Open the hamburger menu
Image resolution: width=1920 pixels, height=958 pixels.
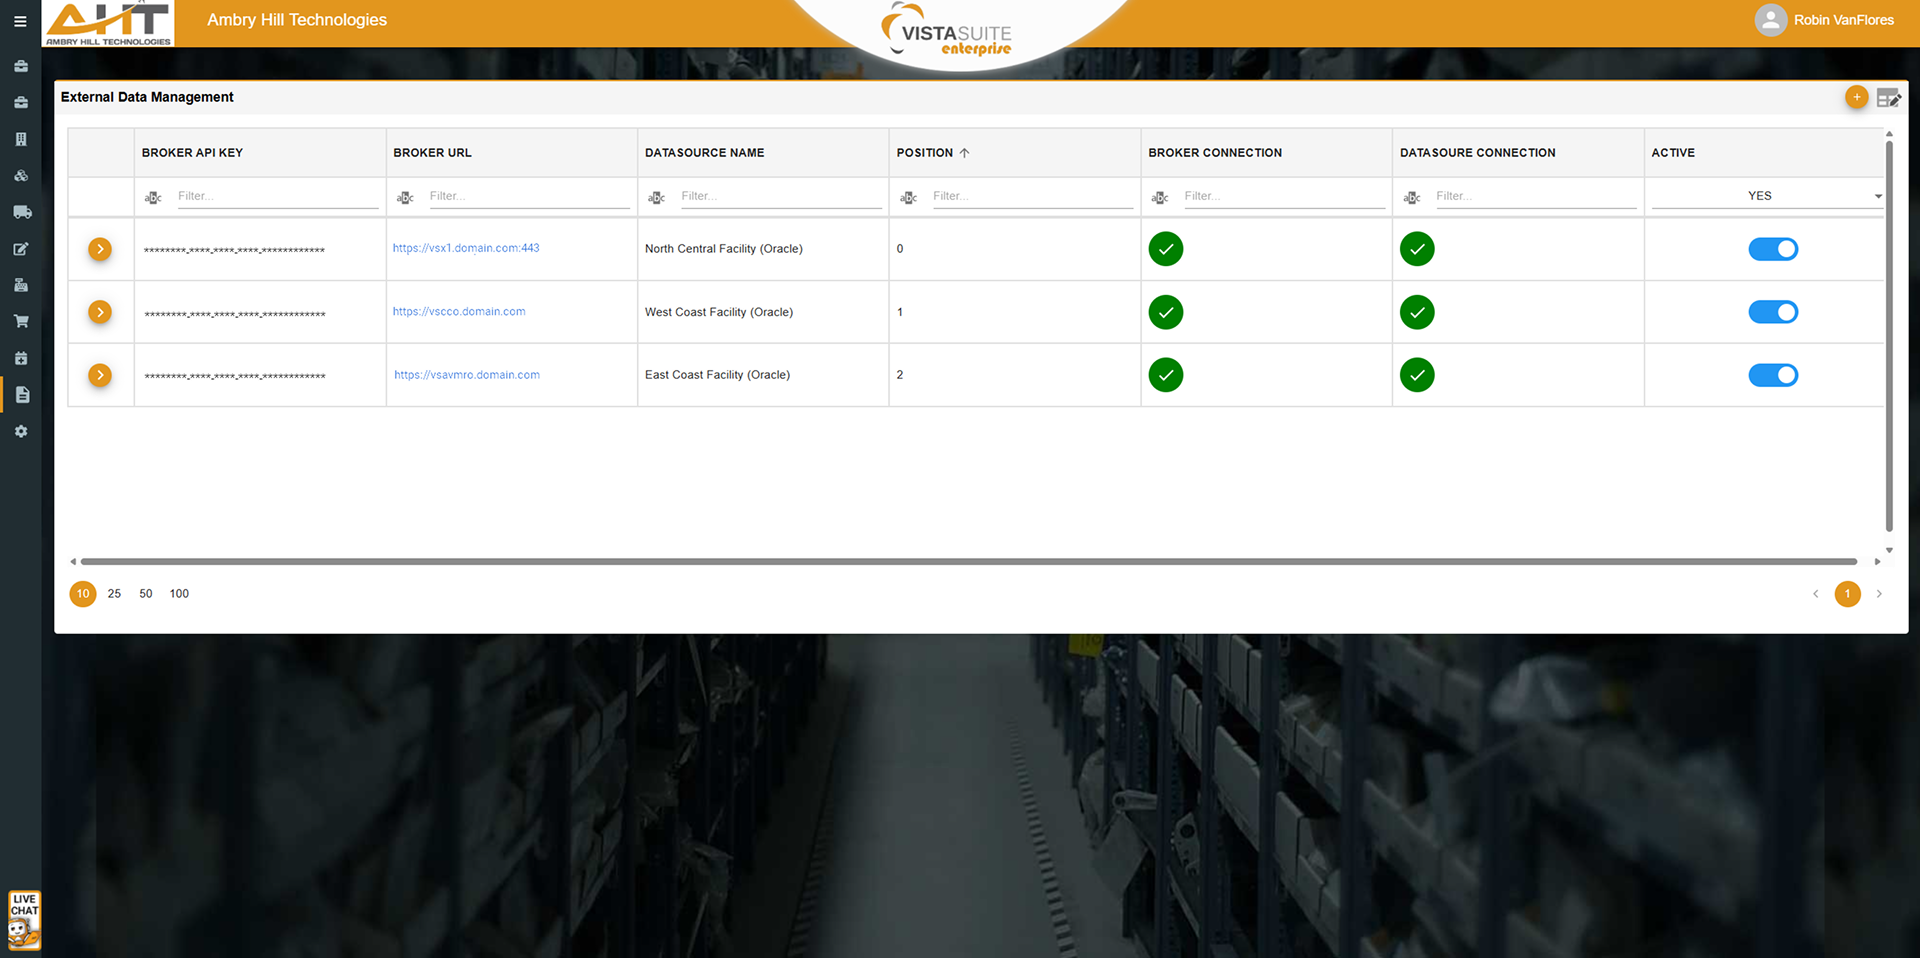click(x=20, y=21)
